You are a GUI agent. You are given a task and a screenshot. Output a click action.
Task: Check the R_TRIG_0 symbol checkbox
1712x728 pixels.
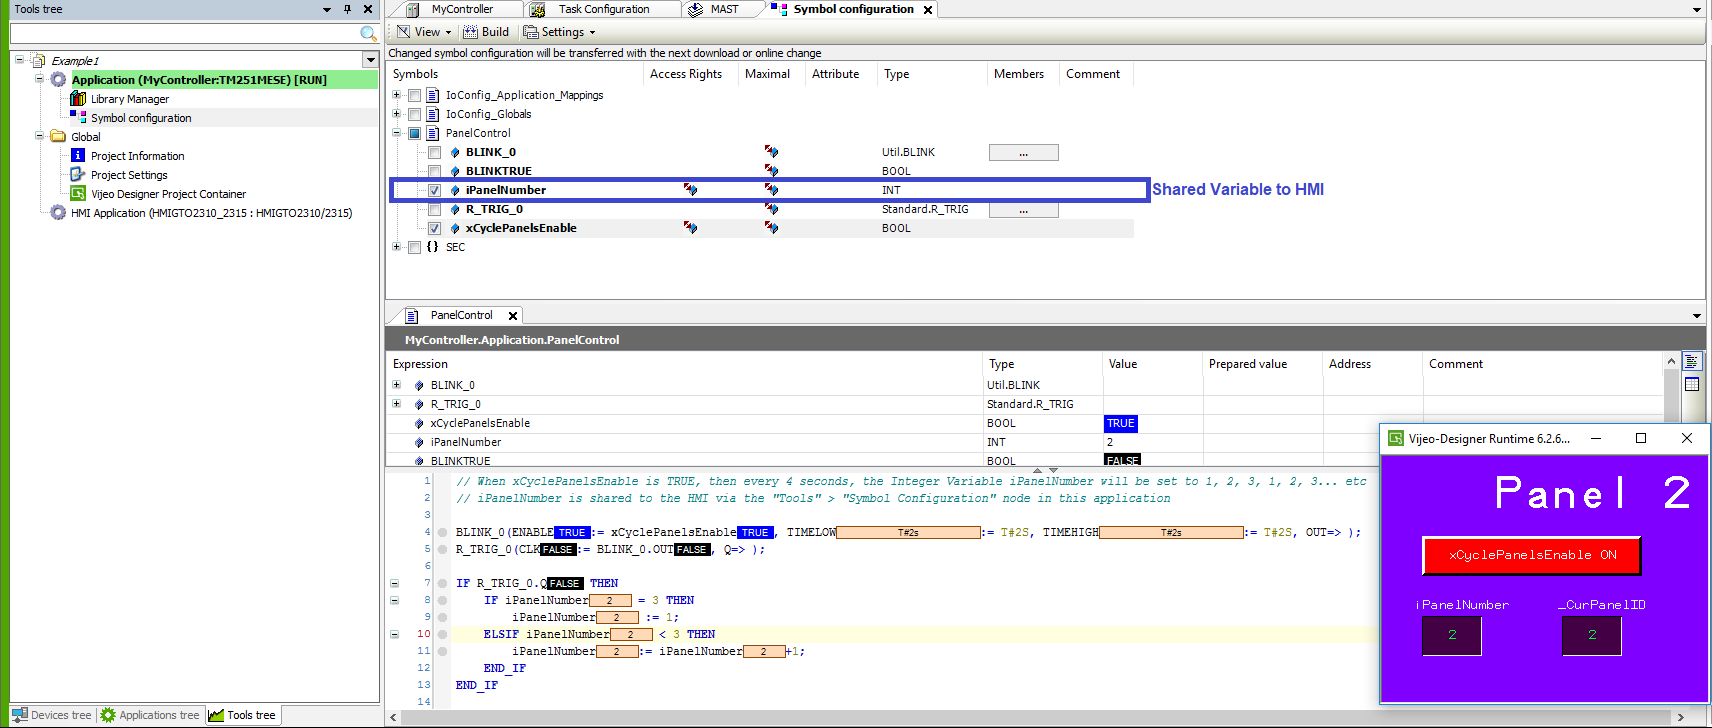pyautogui.click(x=434, y=210)
